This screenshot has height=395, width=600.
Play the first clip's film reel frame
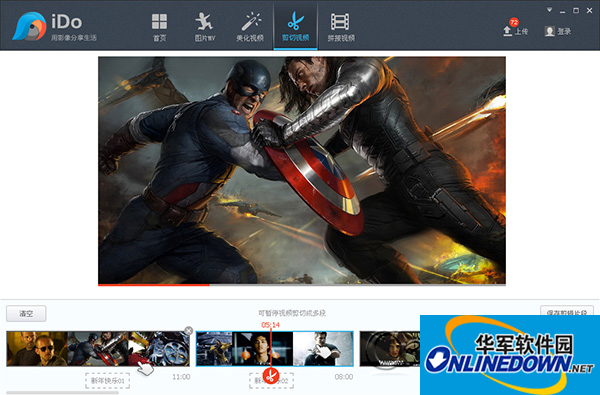coord(159,349)
